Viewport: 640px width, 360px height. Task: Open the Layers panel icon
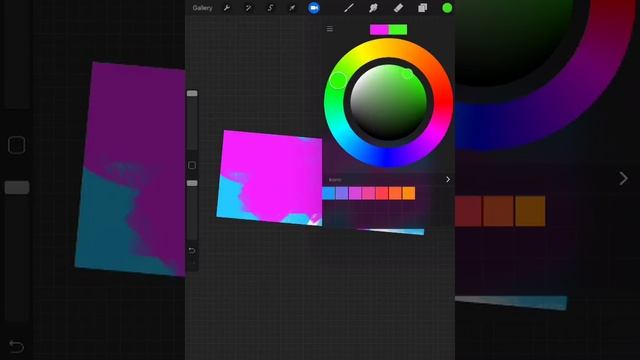422,8
